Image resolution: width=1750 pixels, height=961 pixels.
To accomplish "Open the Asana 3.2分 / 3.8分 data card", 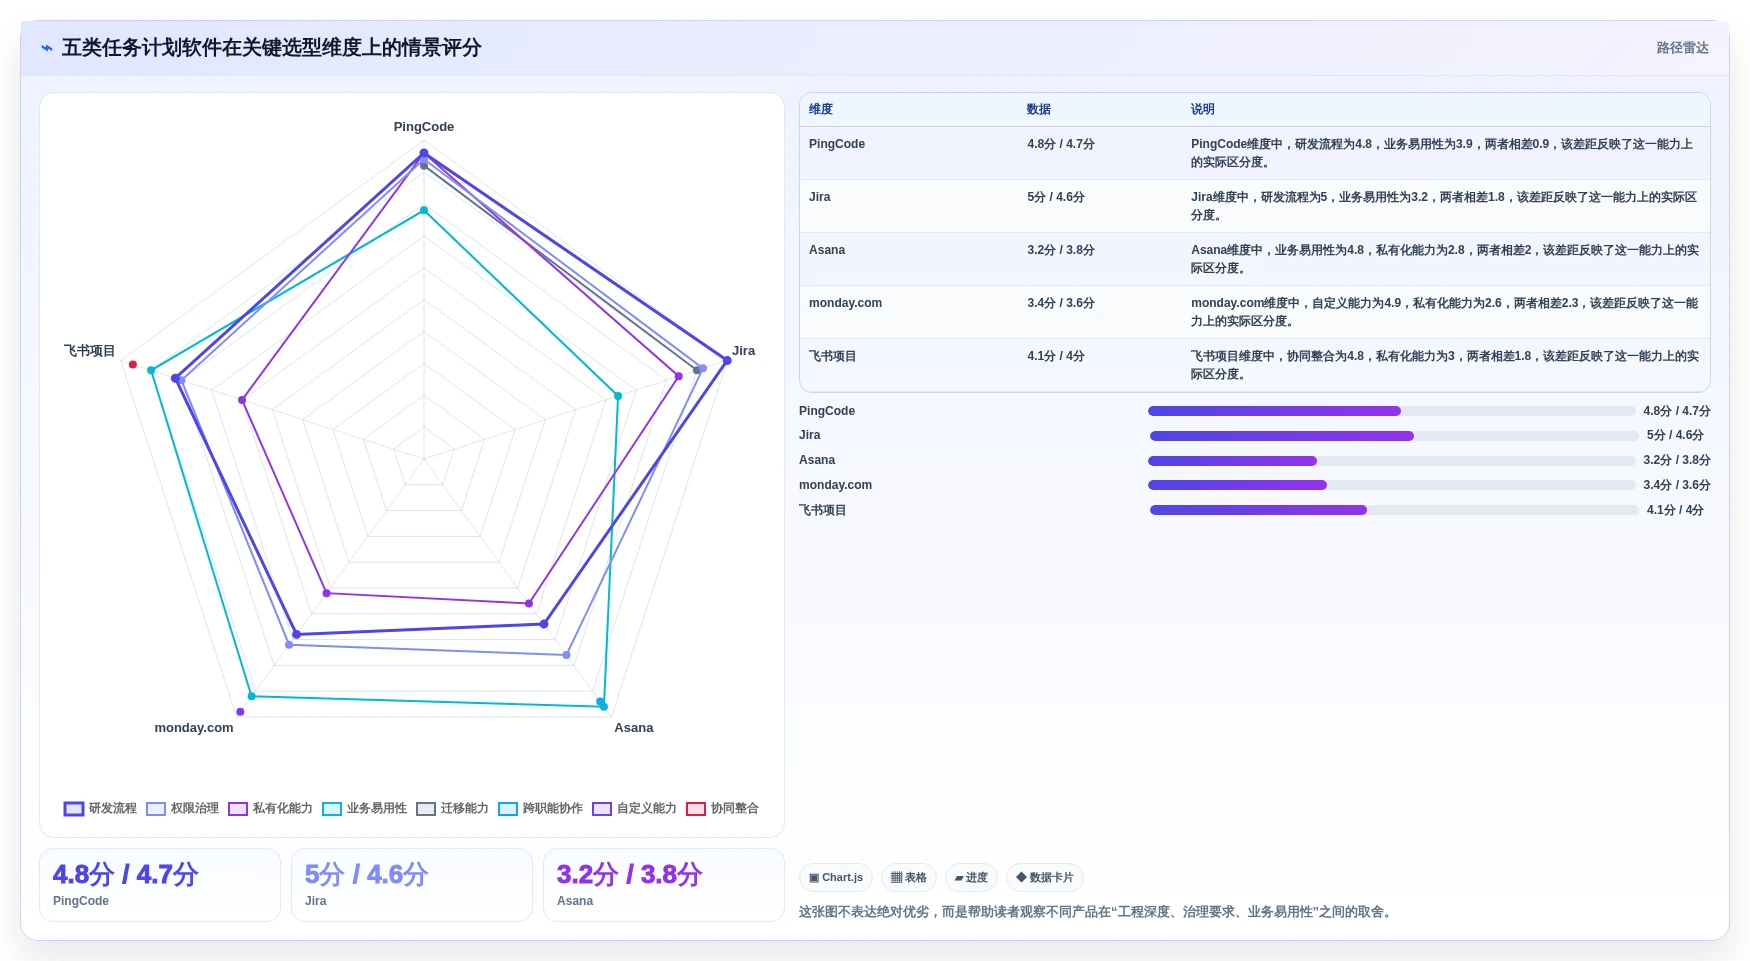I will (664, 885).
